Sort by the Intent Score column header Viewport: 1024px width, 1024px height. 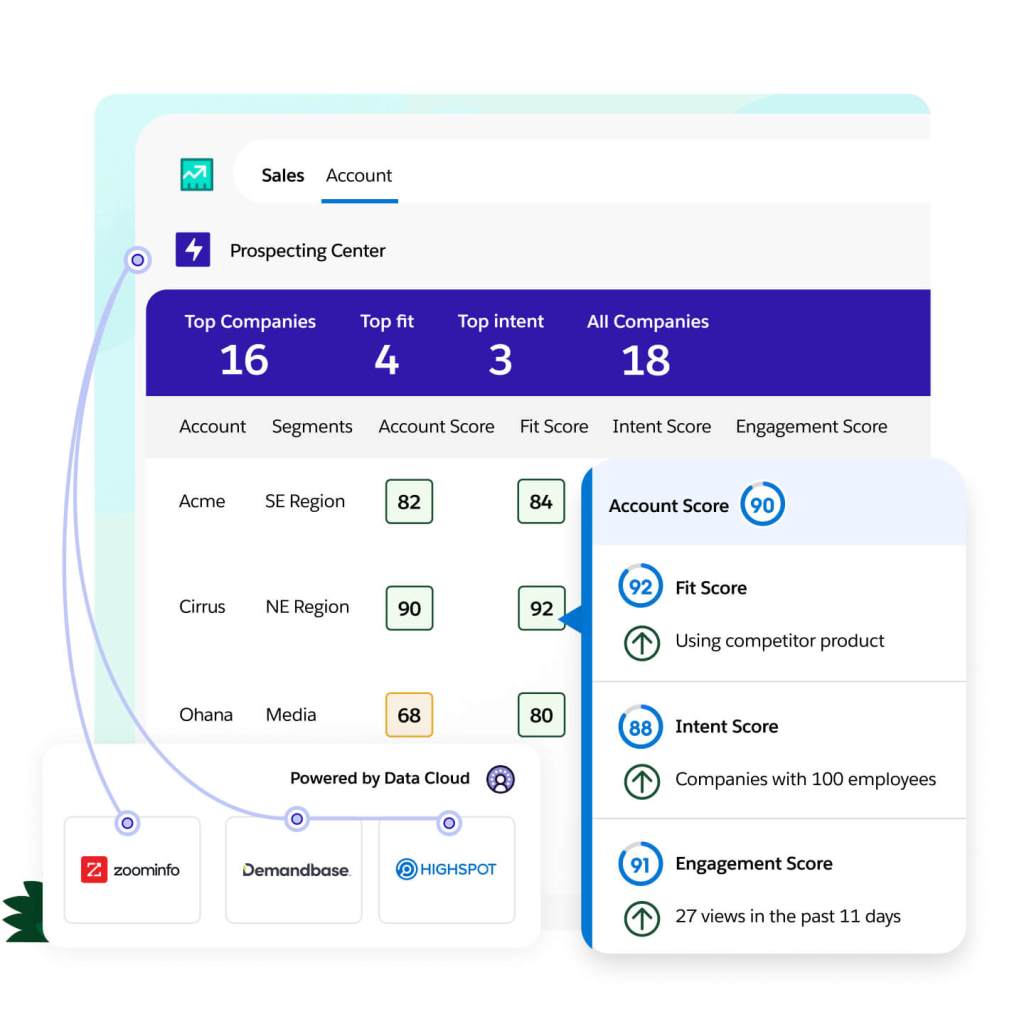(662, 426)
